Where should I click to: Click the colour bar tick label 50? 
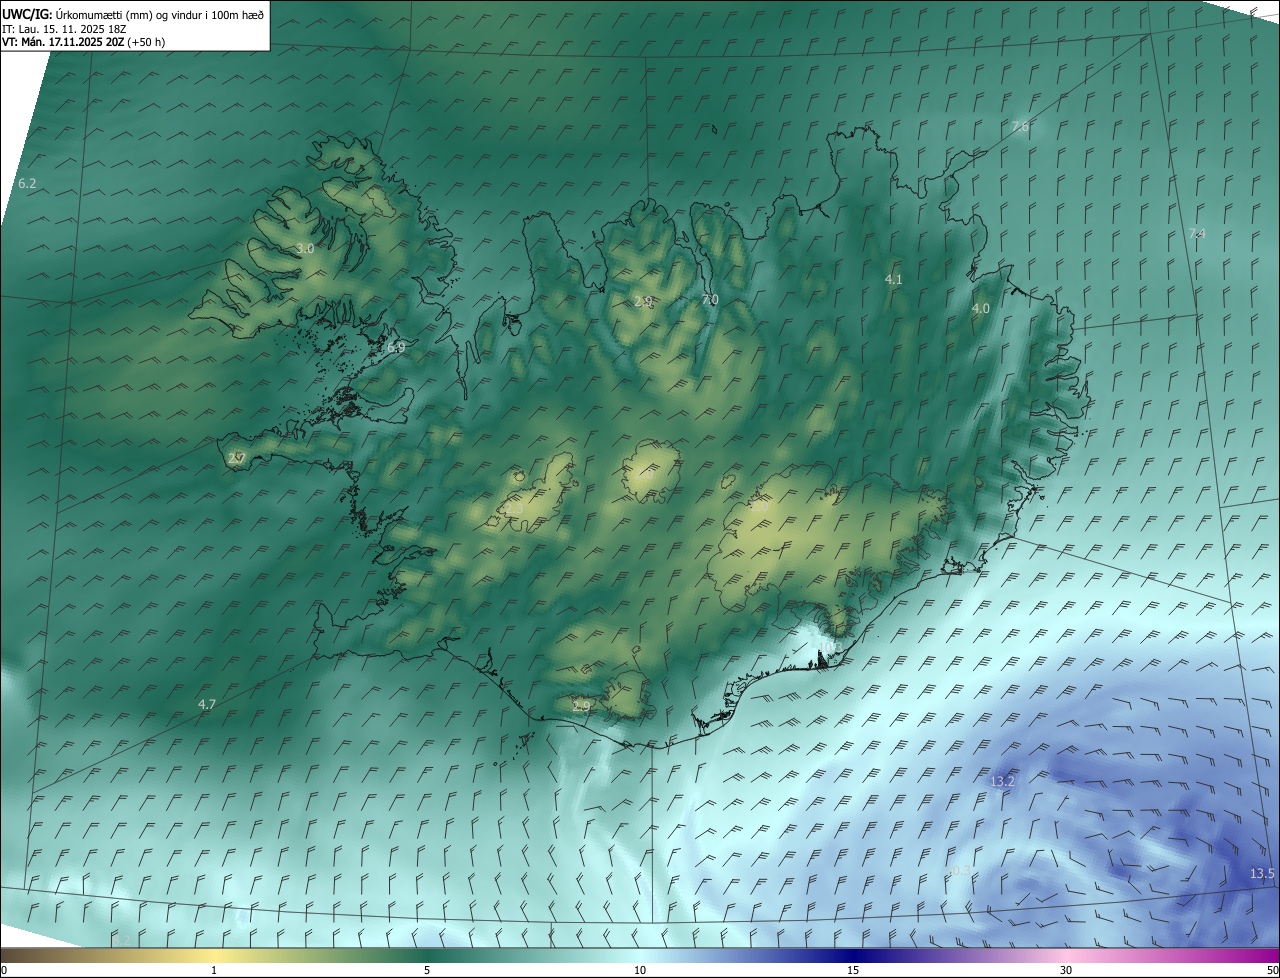click(x=1272, y=970)
